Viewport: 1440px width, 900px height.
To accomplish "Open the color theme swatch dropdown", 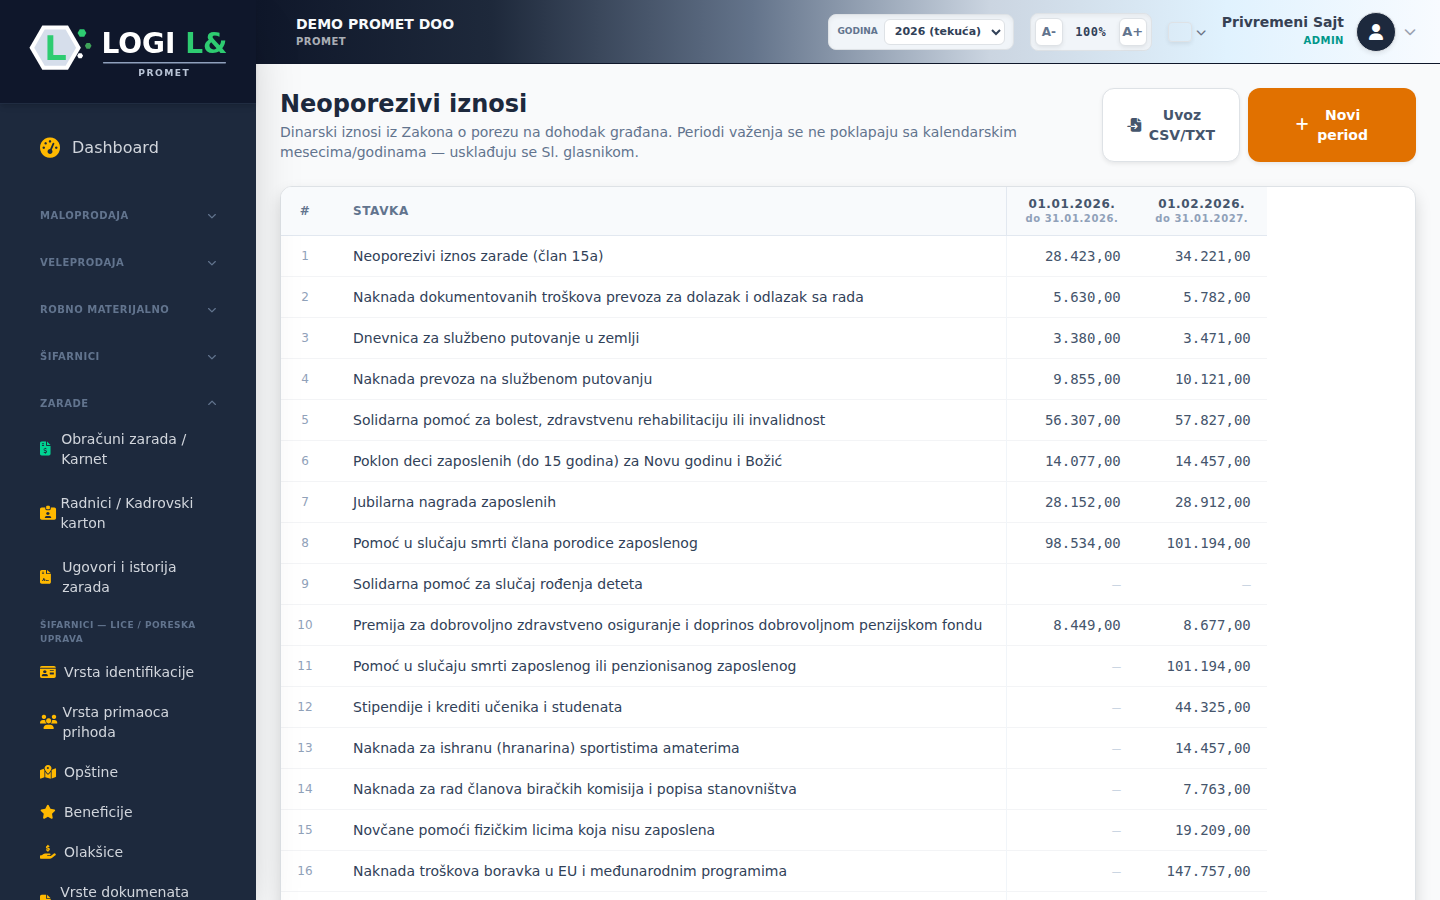I will pos(1187,32).
